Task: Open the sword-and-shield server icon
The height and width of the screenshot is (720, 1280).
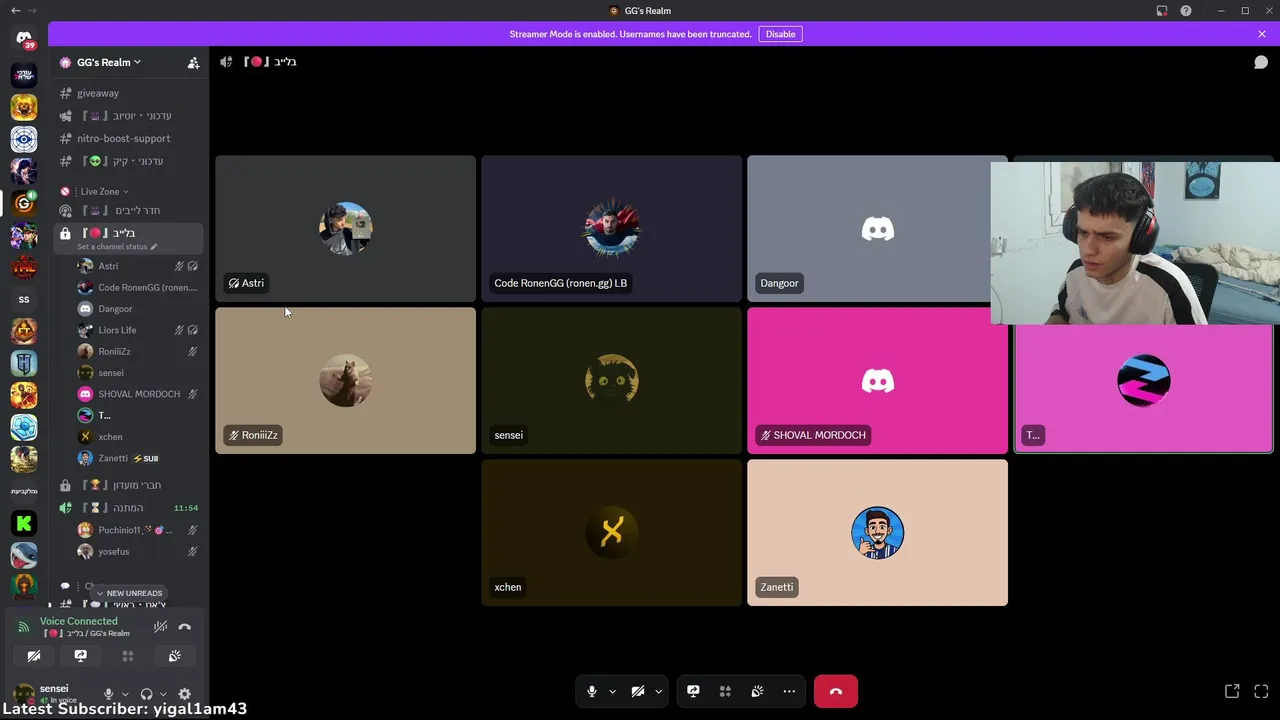Action: [24, 363]
